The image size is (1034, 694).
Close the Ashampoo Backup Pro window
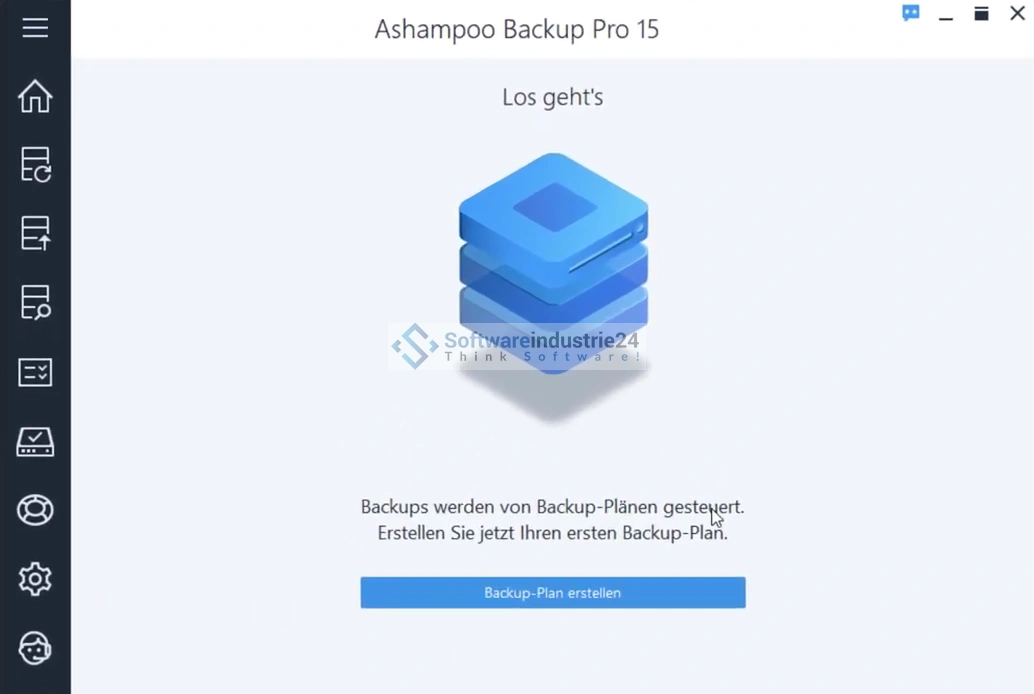point(1017,13)
